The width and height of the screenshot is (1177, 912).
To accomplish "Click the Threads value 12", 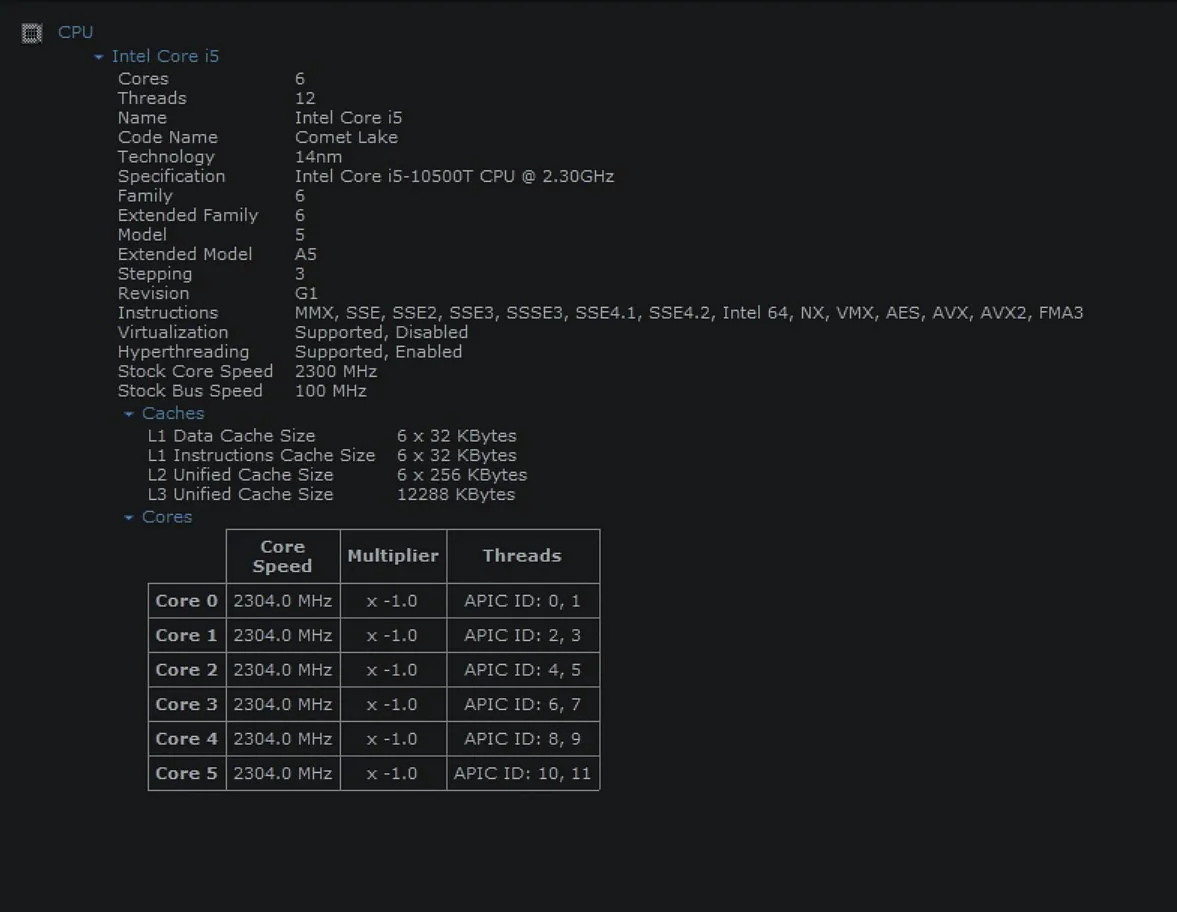I will click(305, 98).
